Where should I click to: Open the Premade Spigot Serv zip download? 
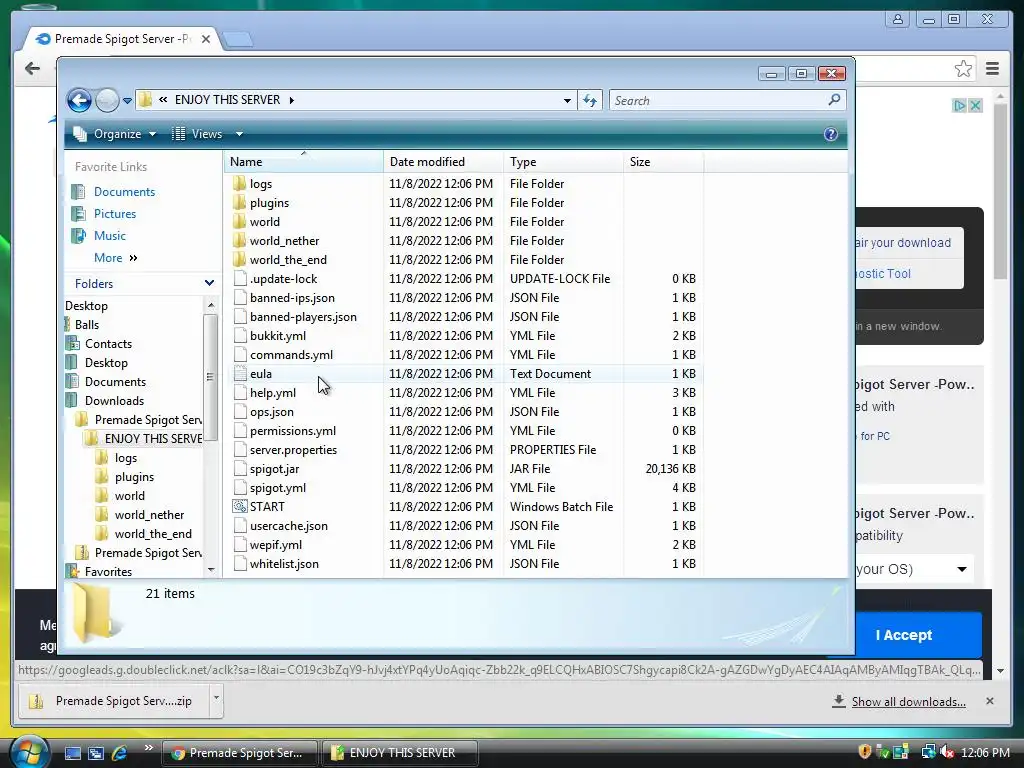click(114, 701)
